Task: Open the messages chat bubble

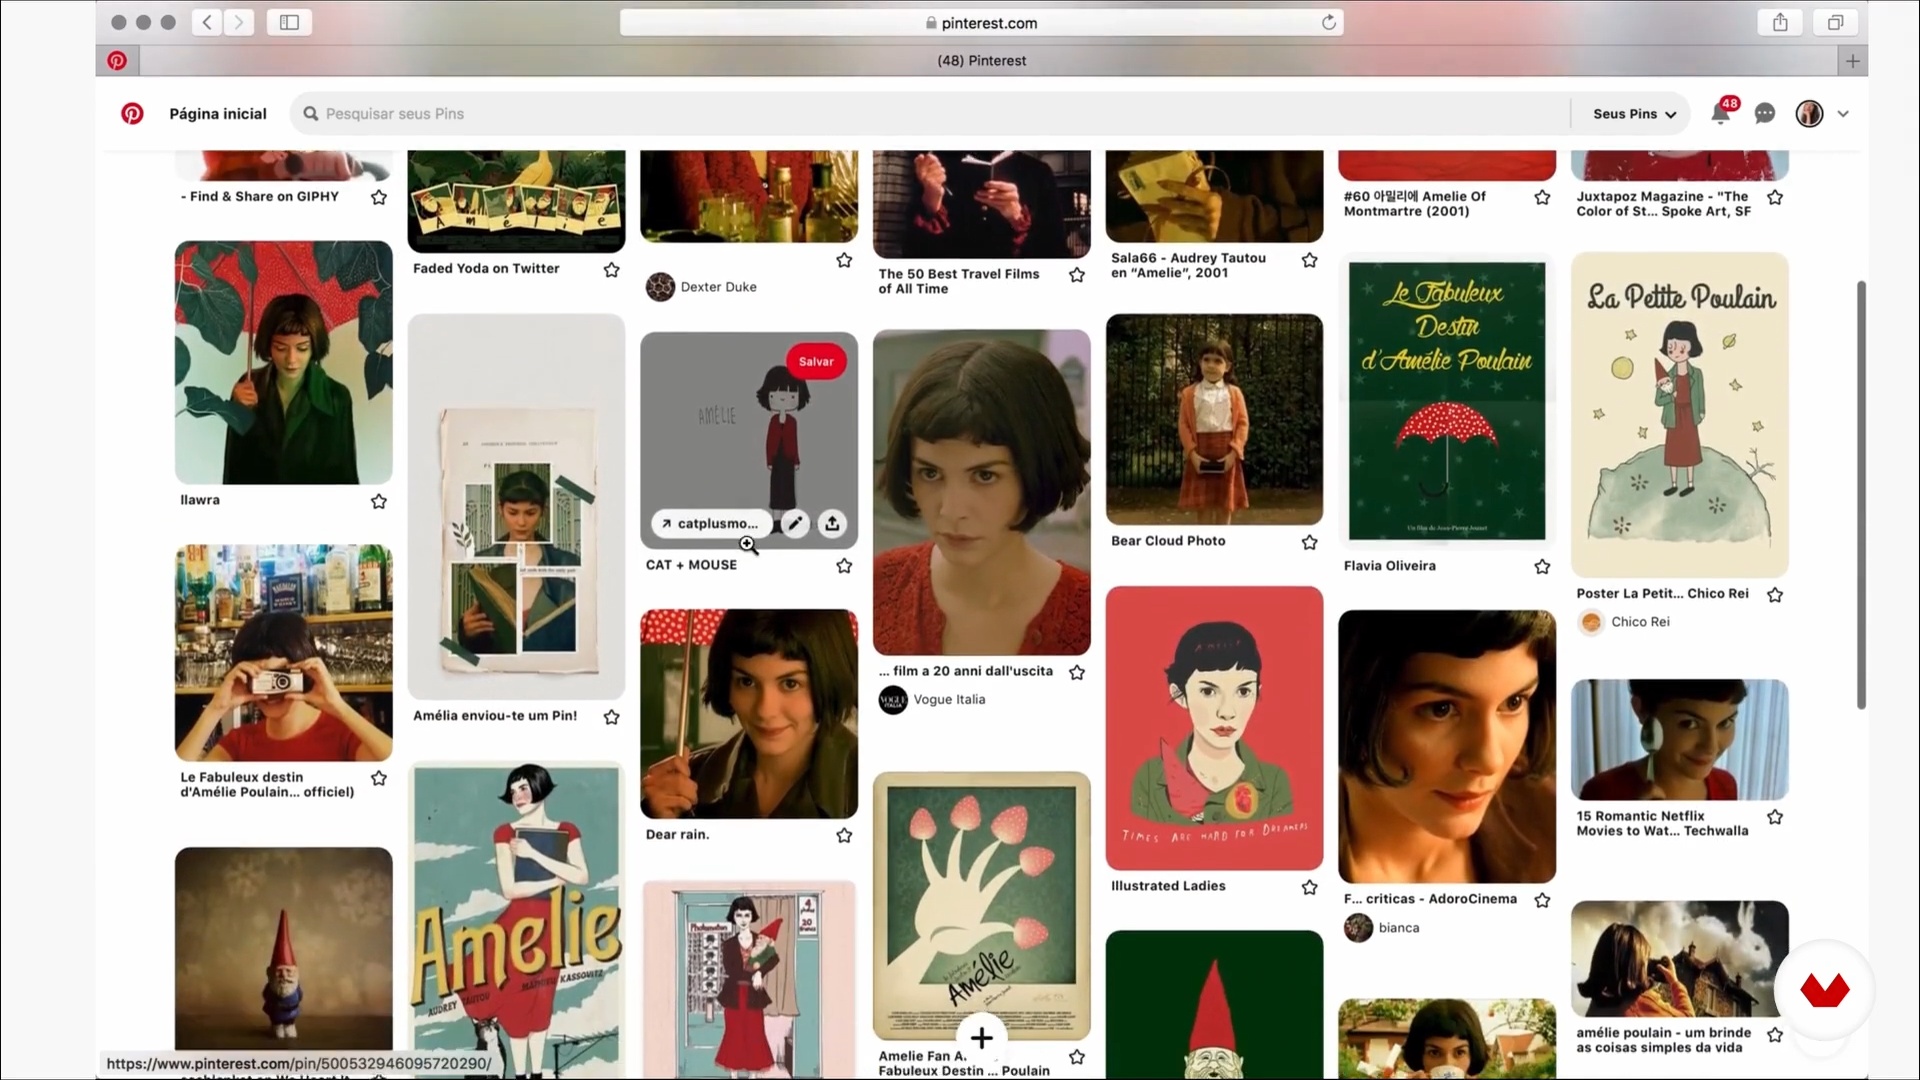Action: [1765, 113]
